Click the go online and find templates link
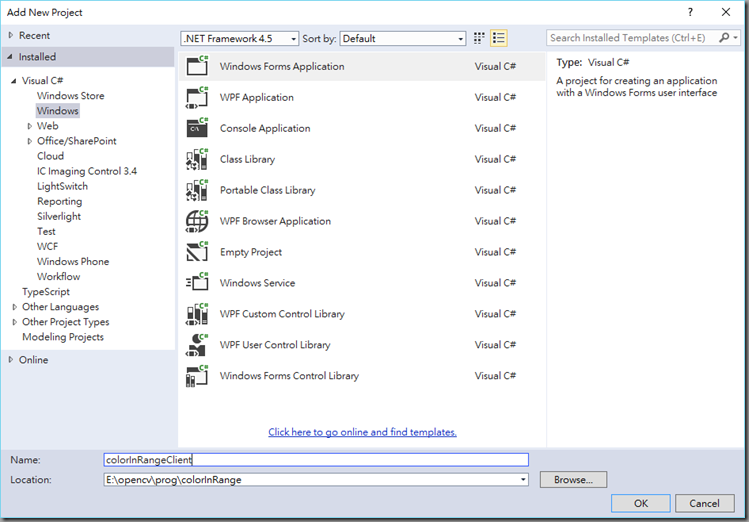Screen dimensions: 749x522 point(363,432)
